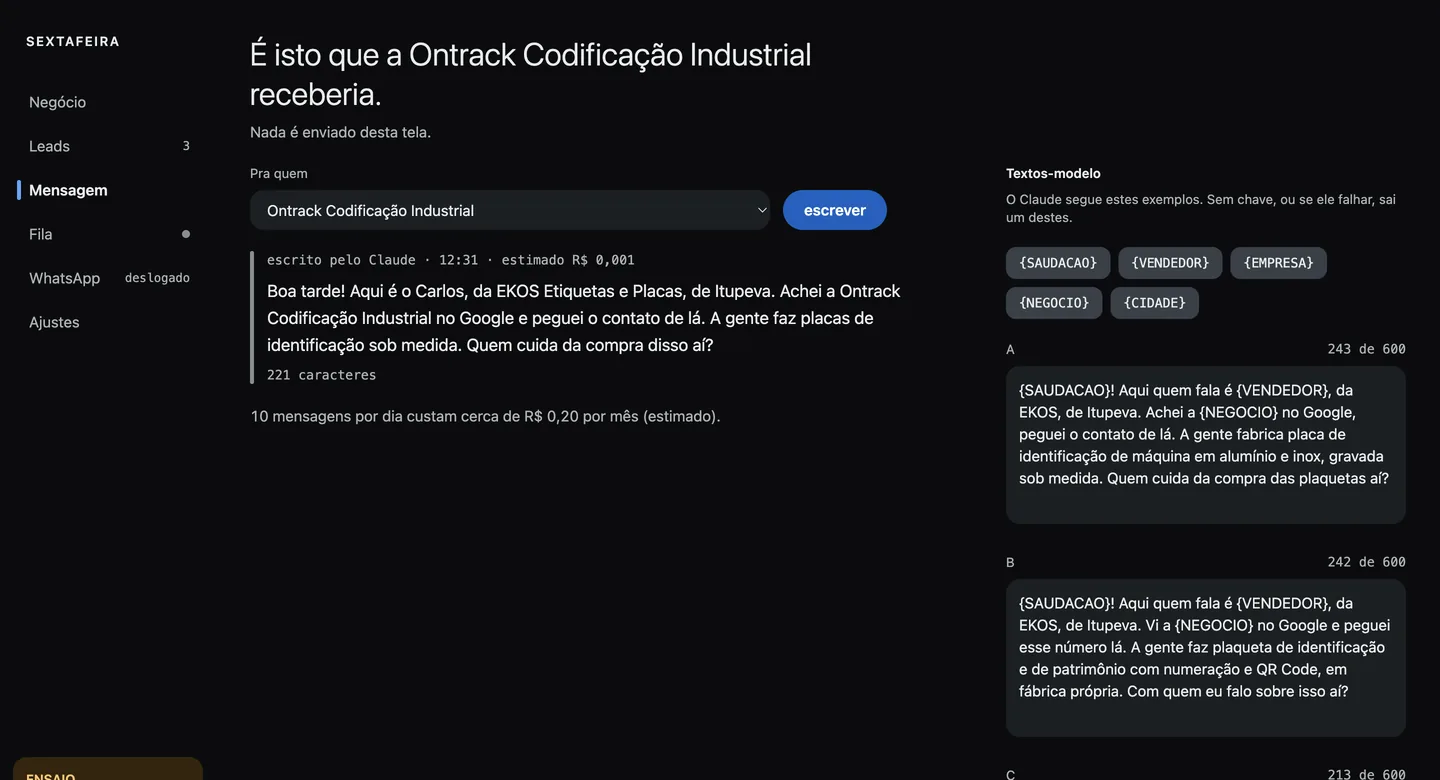Click the SEXTAFEIRA logo text

[x=73, y=42]
